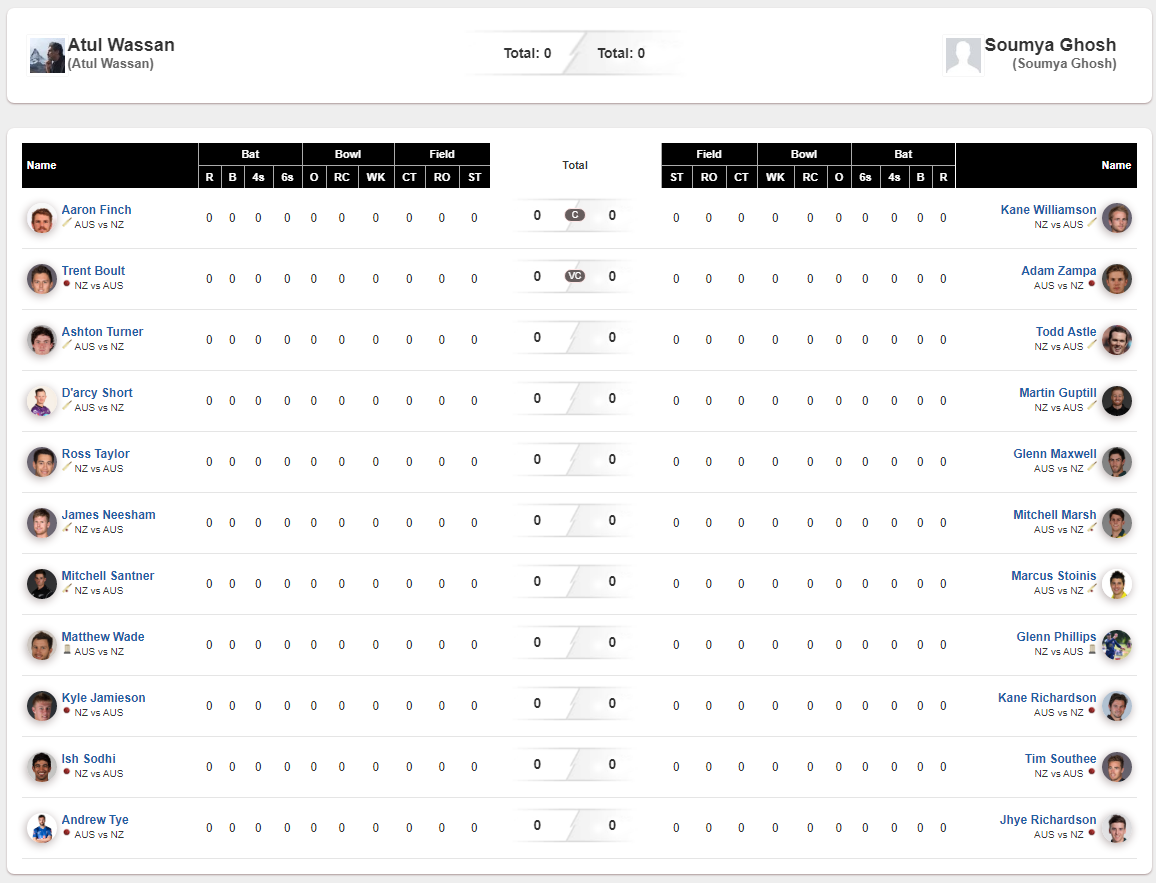Open Aaron Finch player profile link
1156x883 pixels.
(96, 210)
